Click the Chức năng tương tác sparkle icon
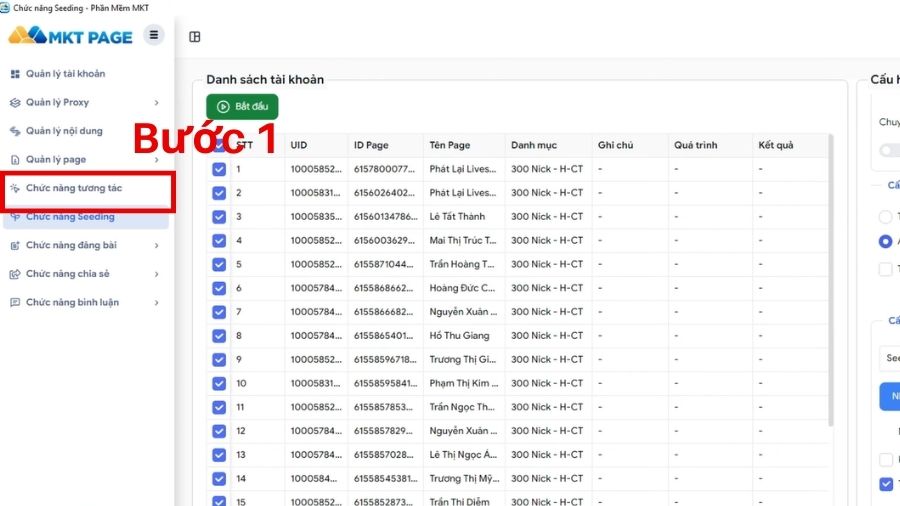The image size is (900, 506). 15,188
